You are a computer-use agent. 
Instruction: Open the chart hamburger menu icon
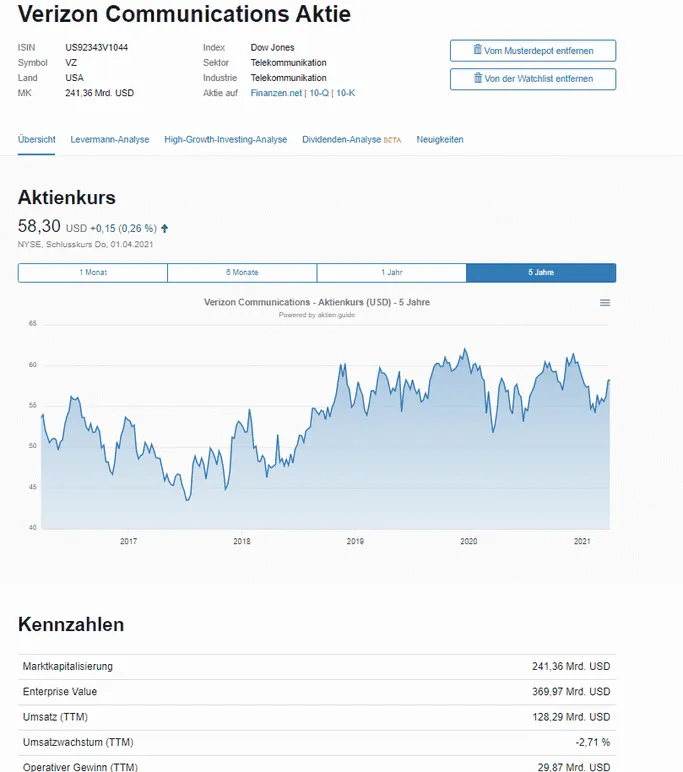point(605,303)
